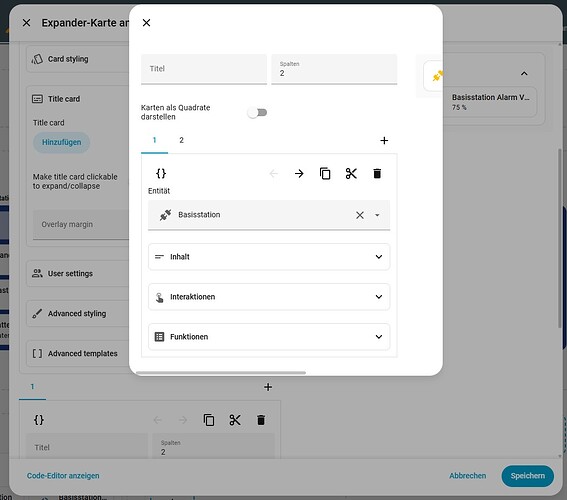Click the Overlay margin field
The width and height of the screenshot is (567, 500).
coord(81,225)
